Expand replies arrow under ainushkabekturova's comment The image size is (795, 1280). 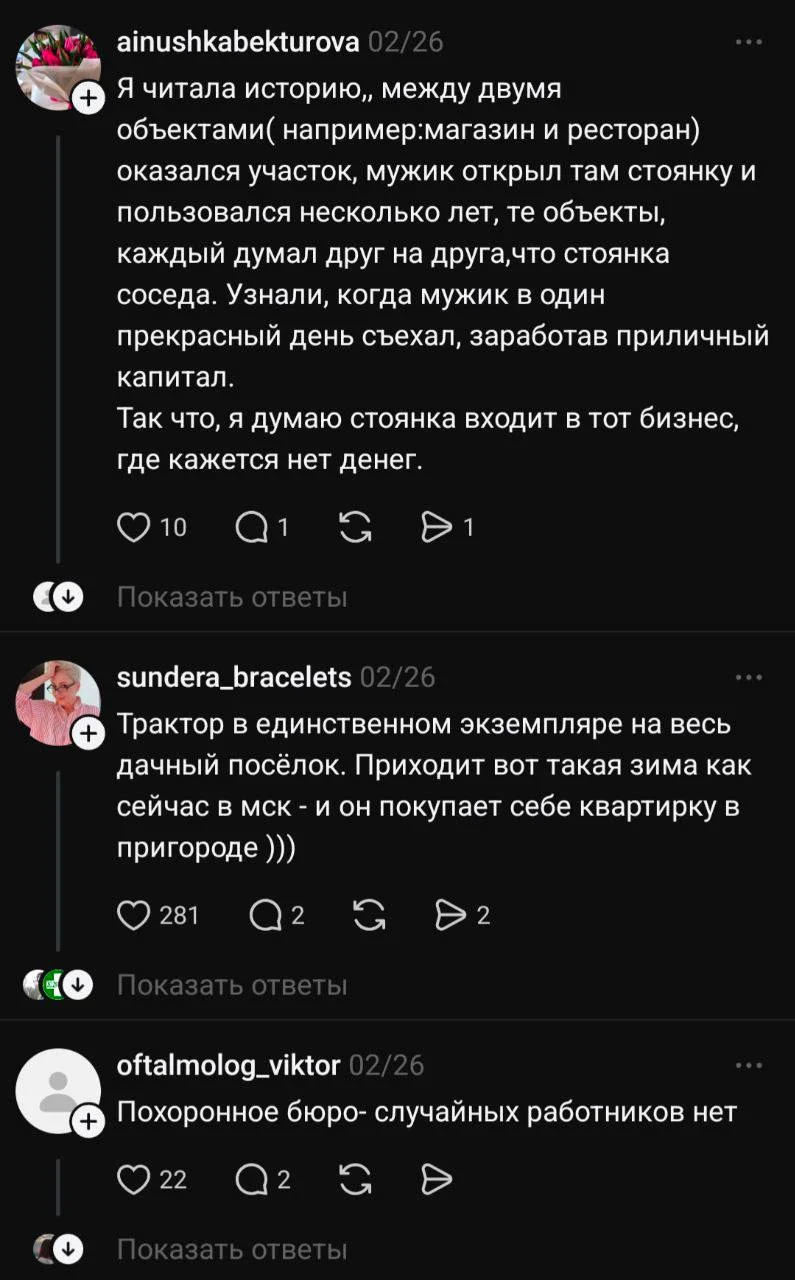tap(66, 595)
